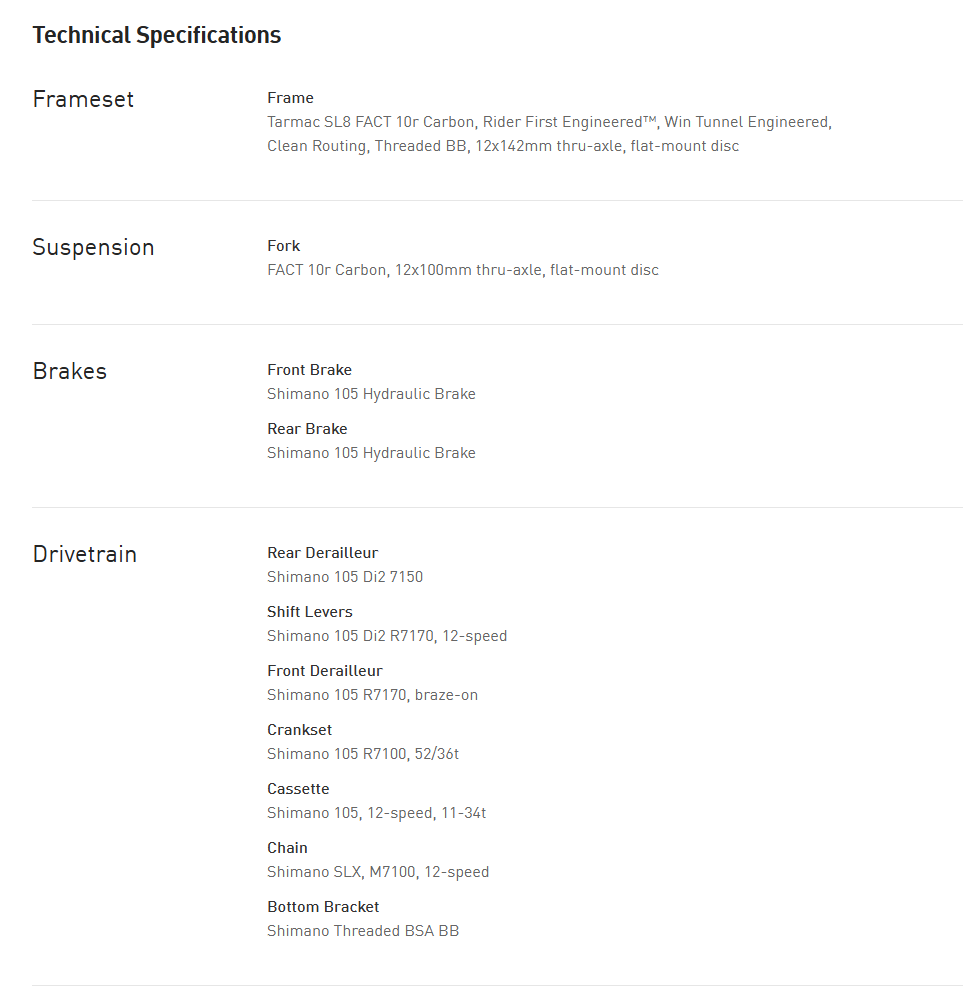This screenshot has height=999, width=963.
Task: Click the Shimano 105 Di2 7150 text
Action: pos(344,577)
